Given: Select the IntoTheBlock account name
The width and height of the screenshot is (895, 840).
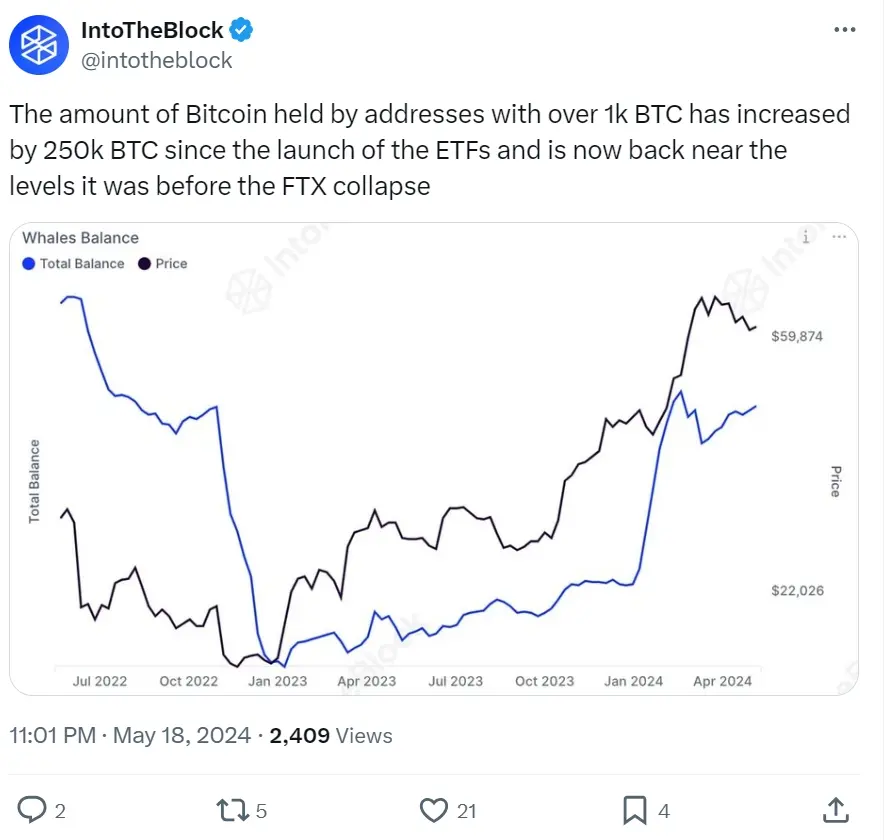Looking at the screenshot, I should [152, 30].
